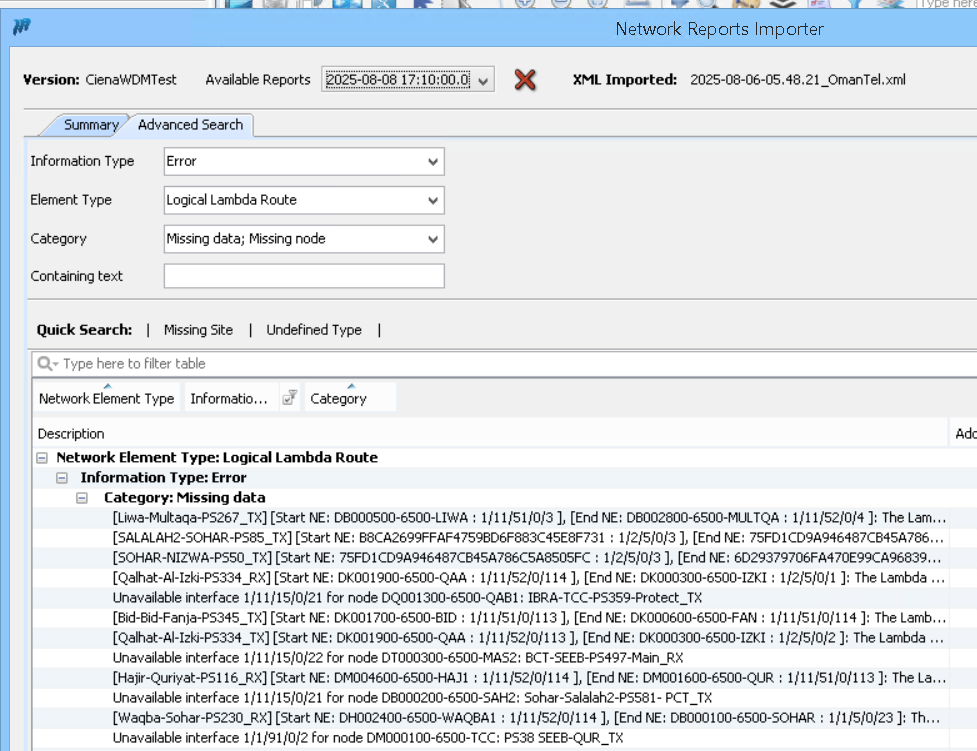Open the Information Type dropdown
This screenshot has width=977, height=751.
[x=430, y=161]
